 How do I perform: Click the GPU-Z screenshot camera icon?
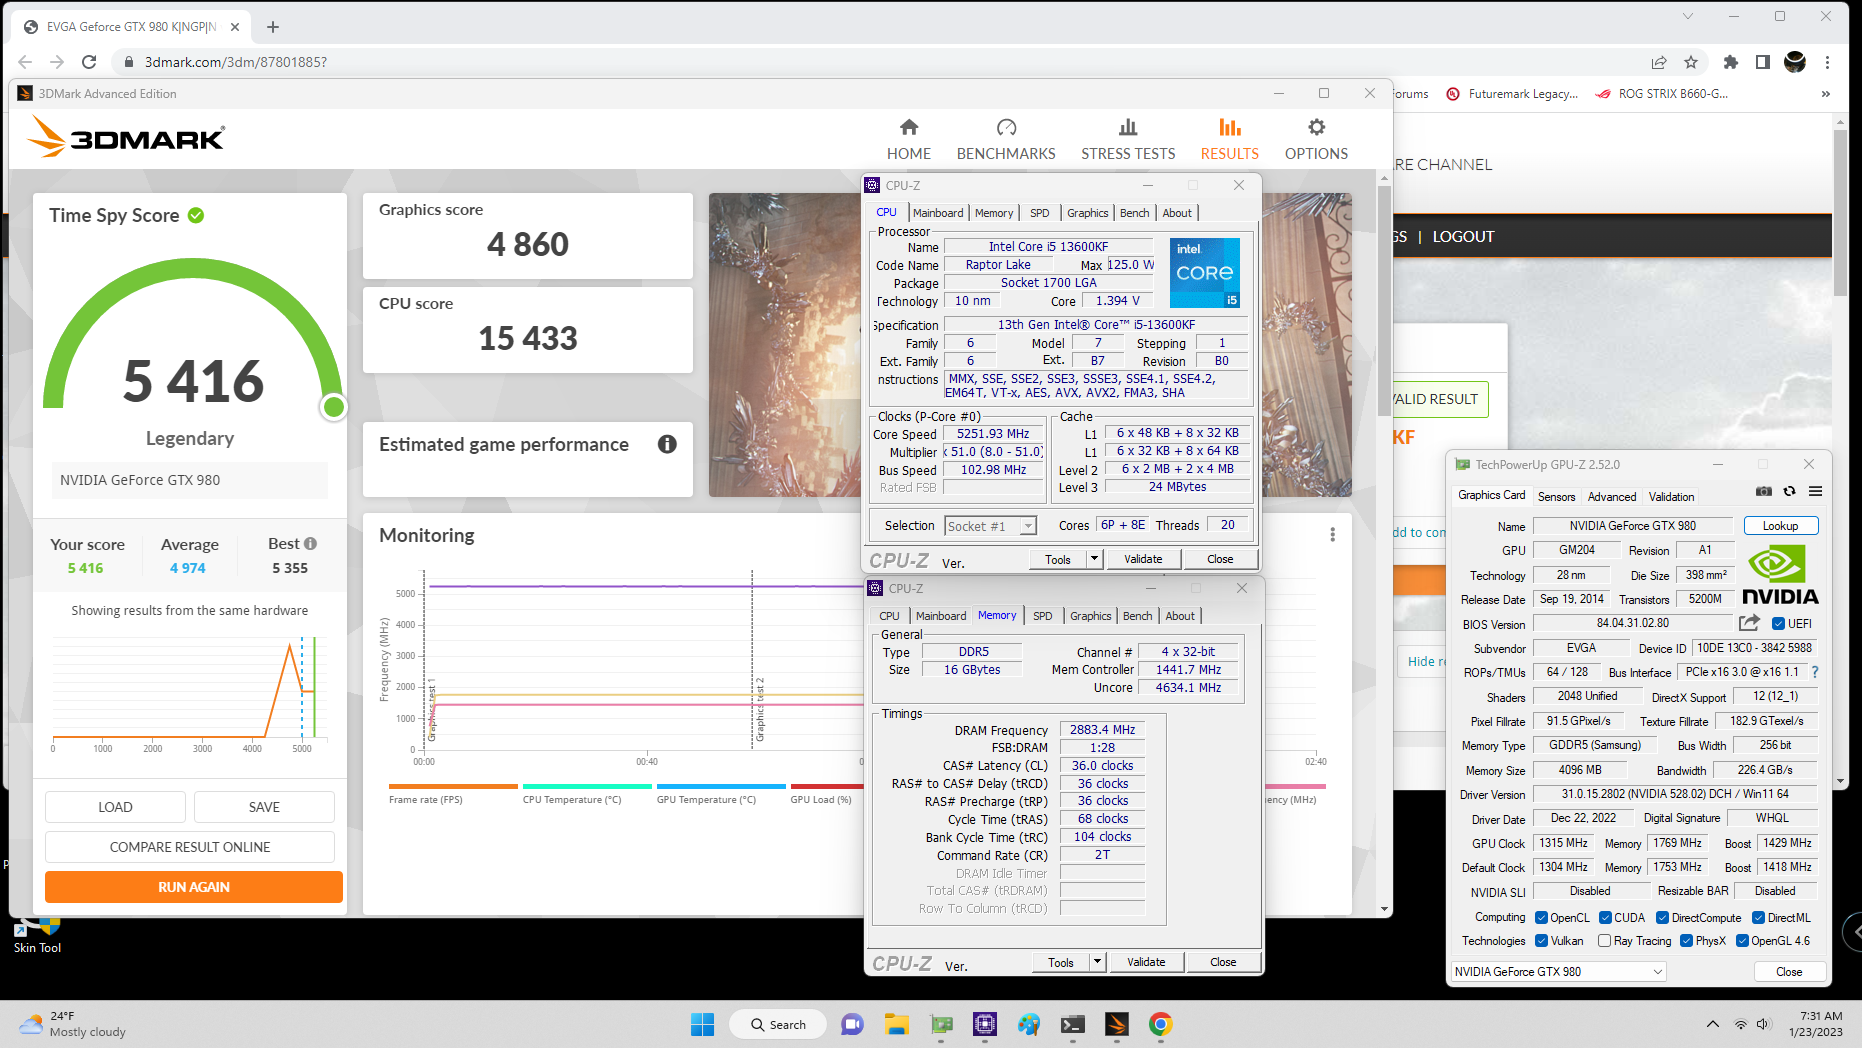(1763, 491)
